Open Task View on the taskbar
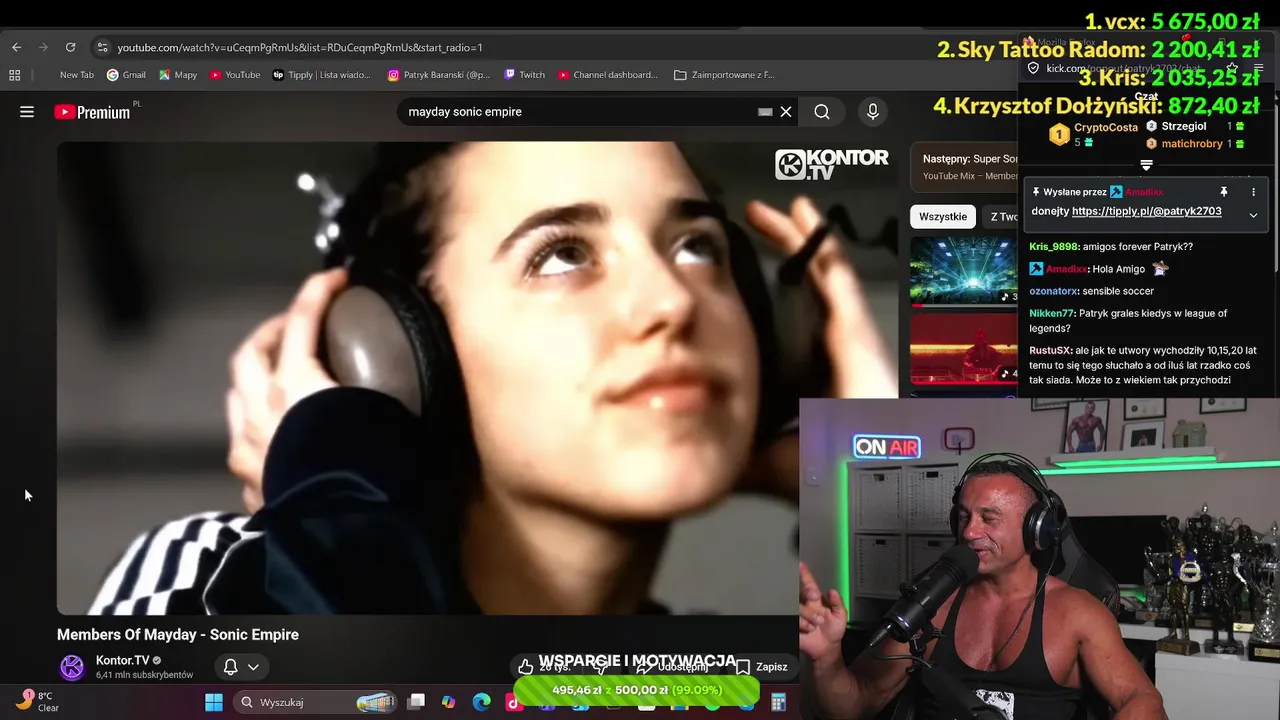This screenshot has width=1280, height=720. click(x=417, y=702)
